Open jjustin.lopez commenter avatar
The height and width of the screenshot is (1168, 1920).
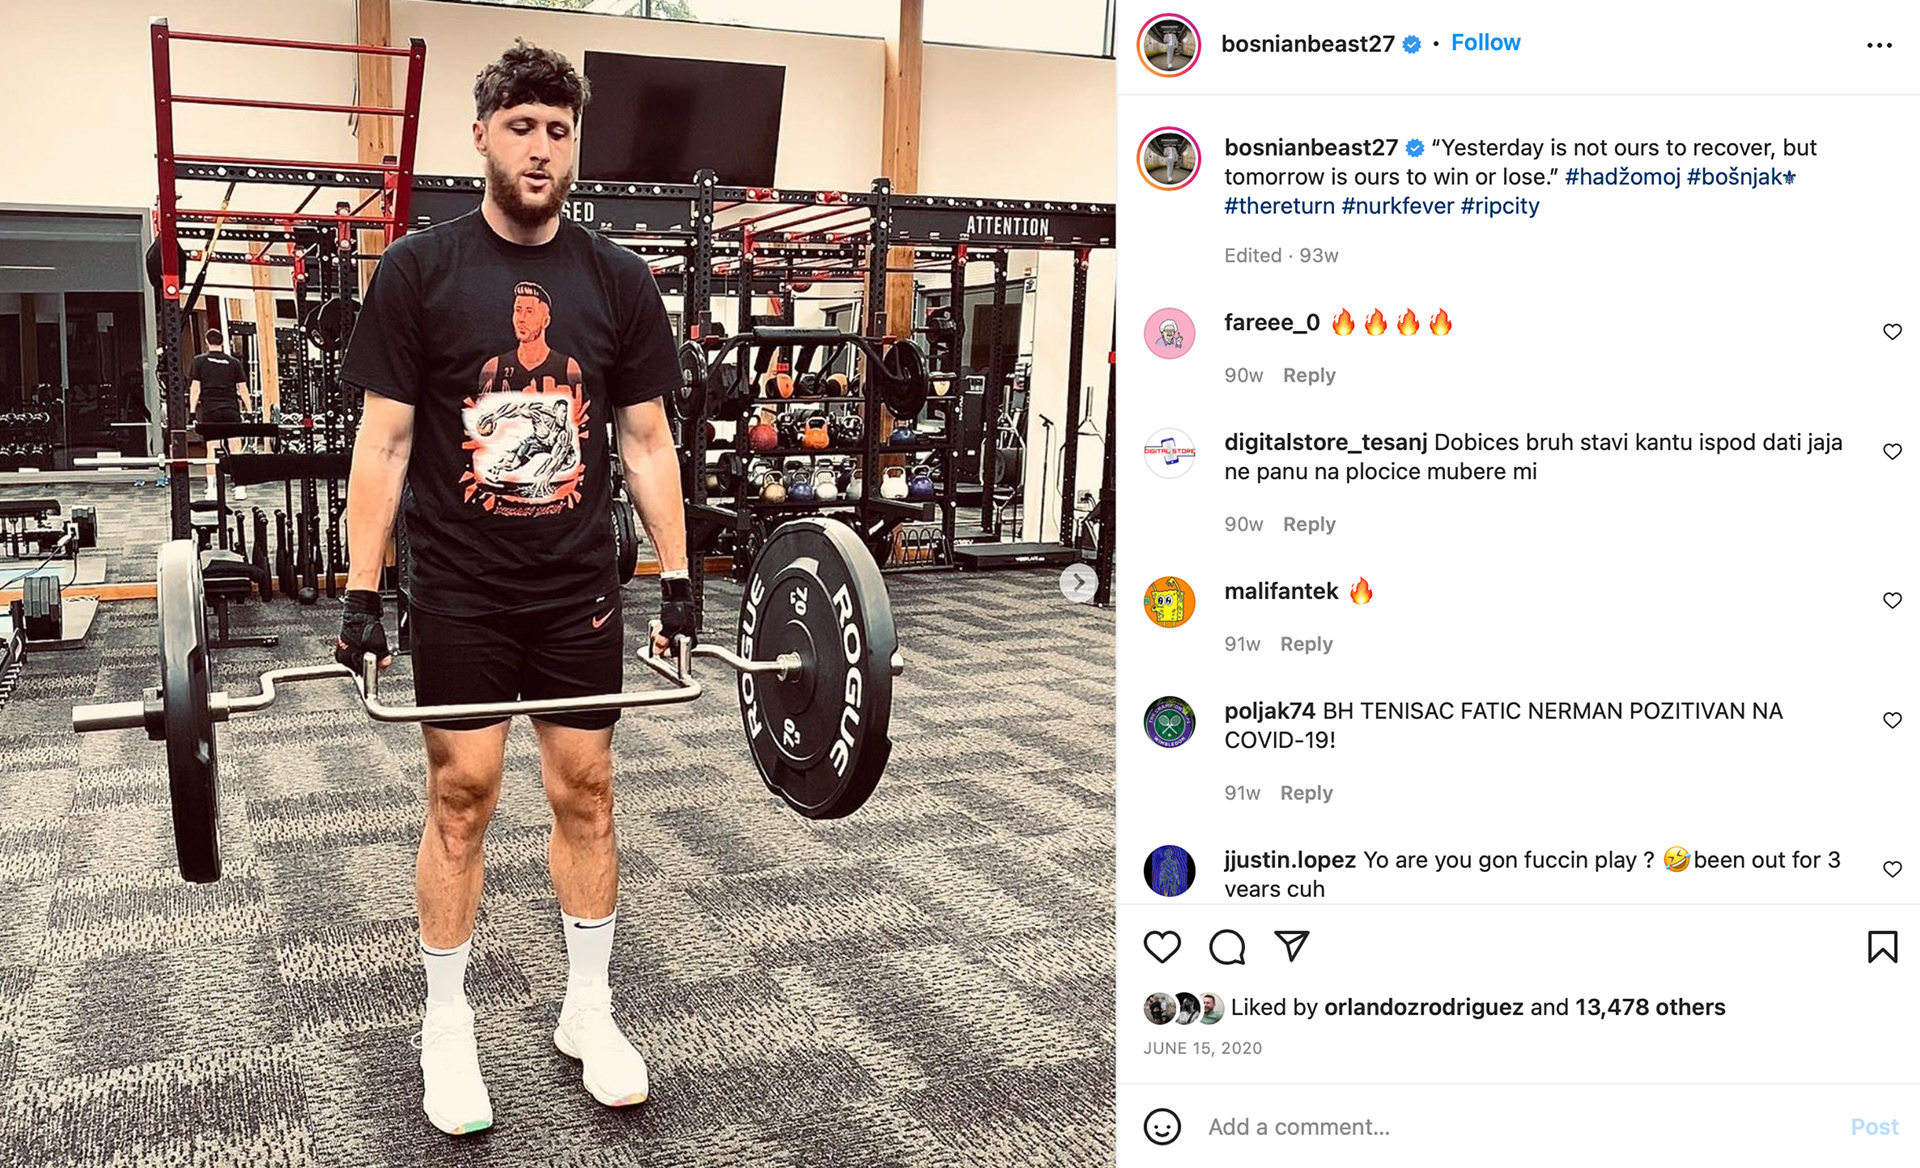tap(1169, 870)
